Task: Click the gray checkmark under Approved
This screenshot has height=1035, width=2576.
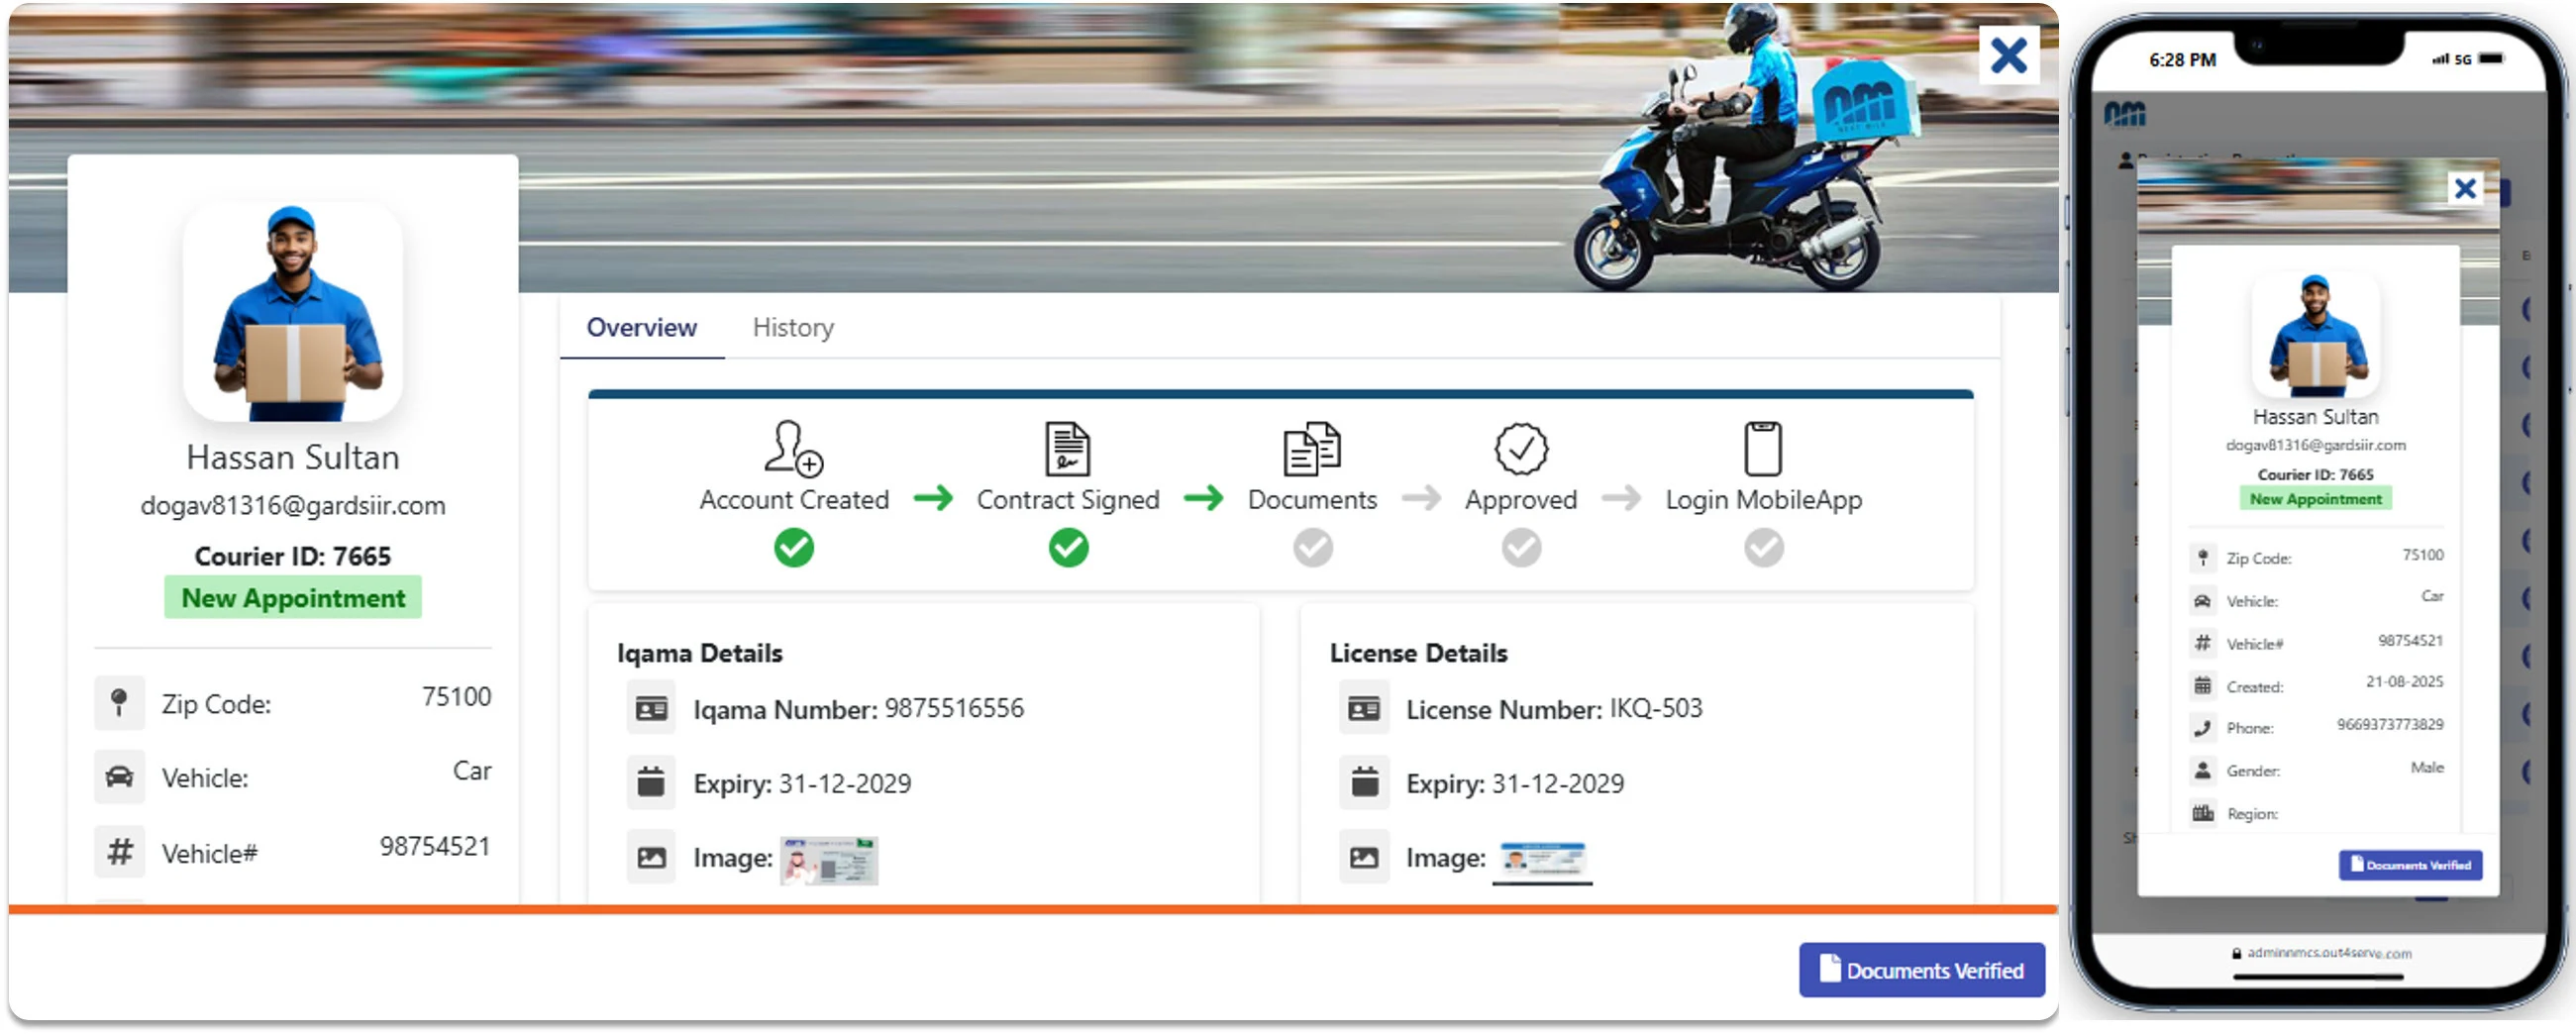Action: coord(1521,548)
